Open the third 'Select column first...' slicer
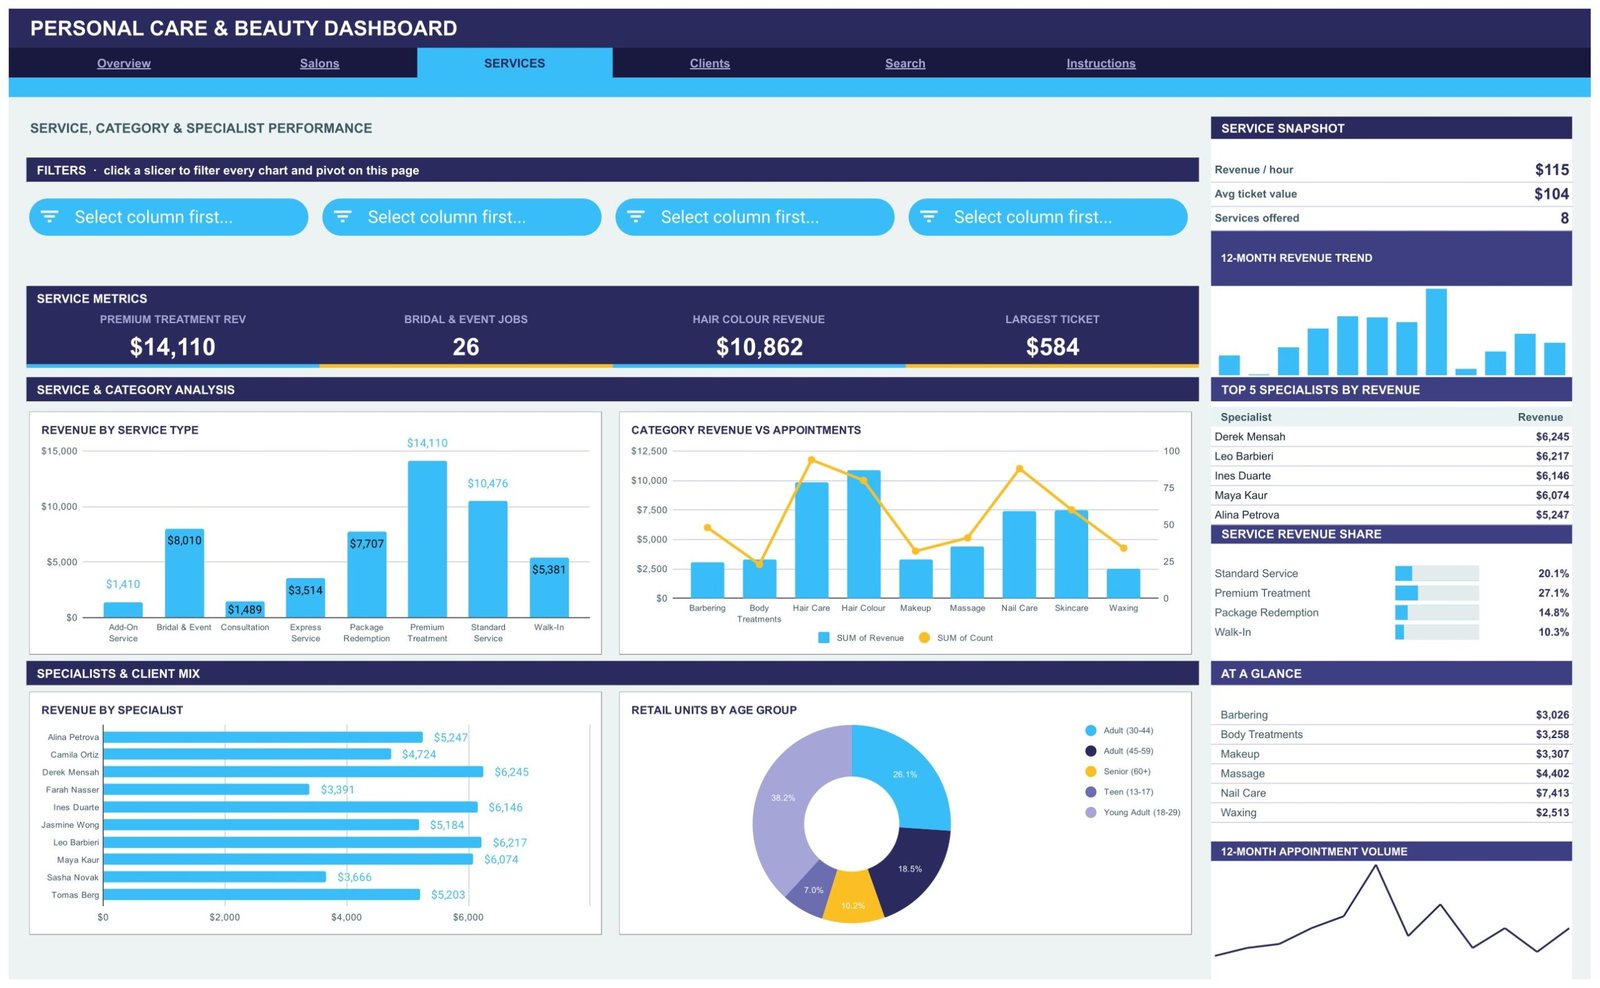The width and height of the screenshot is (1600, 988). click(x=755, y=217)
